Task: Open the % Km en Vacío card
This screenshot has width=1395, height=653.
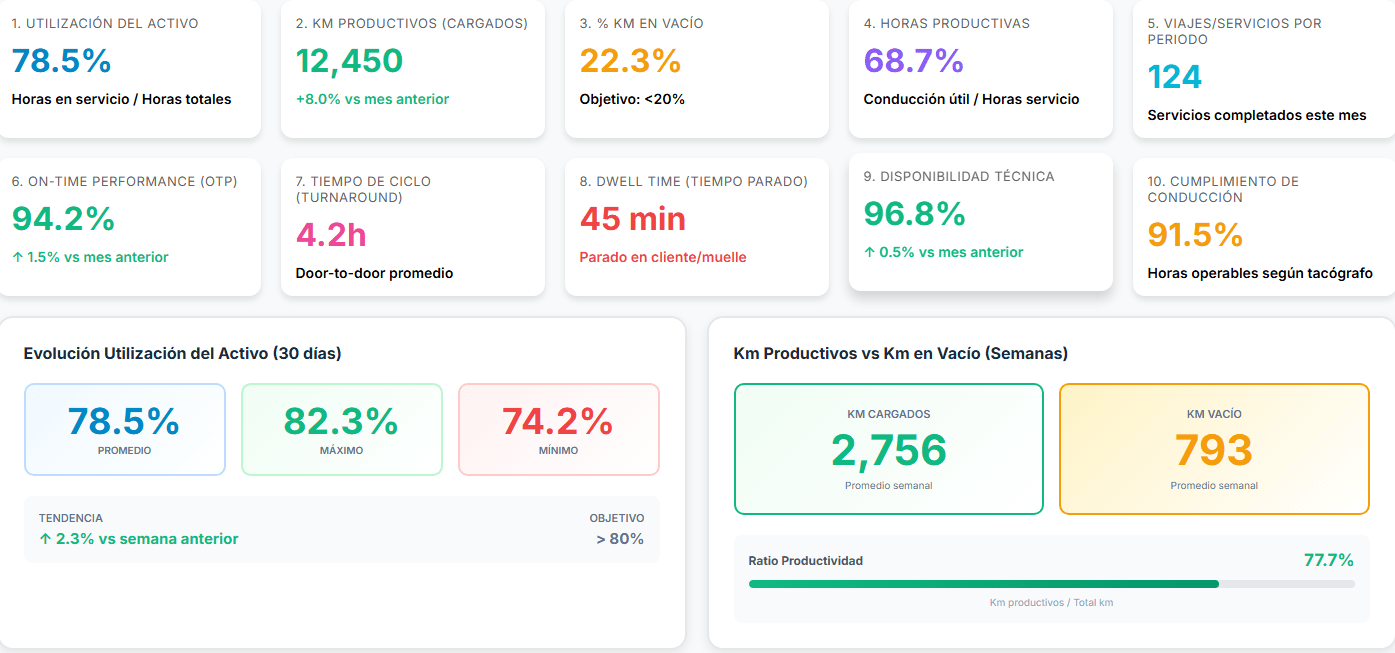Action: coord(696,68)
